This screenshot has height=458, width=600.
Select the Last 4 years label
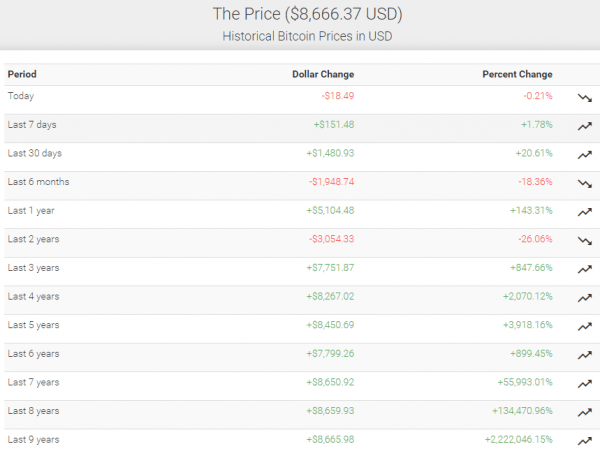(33, 297)
